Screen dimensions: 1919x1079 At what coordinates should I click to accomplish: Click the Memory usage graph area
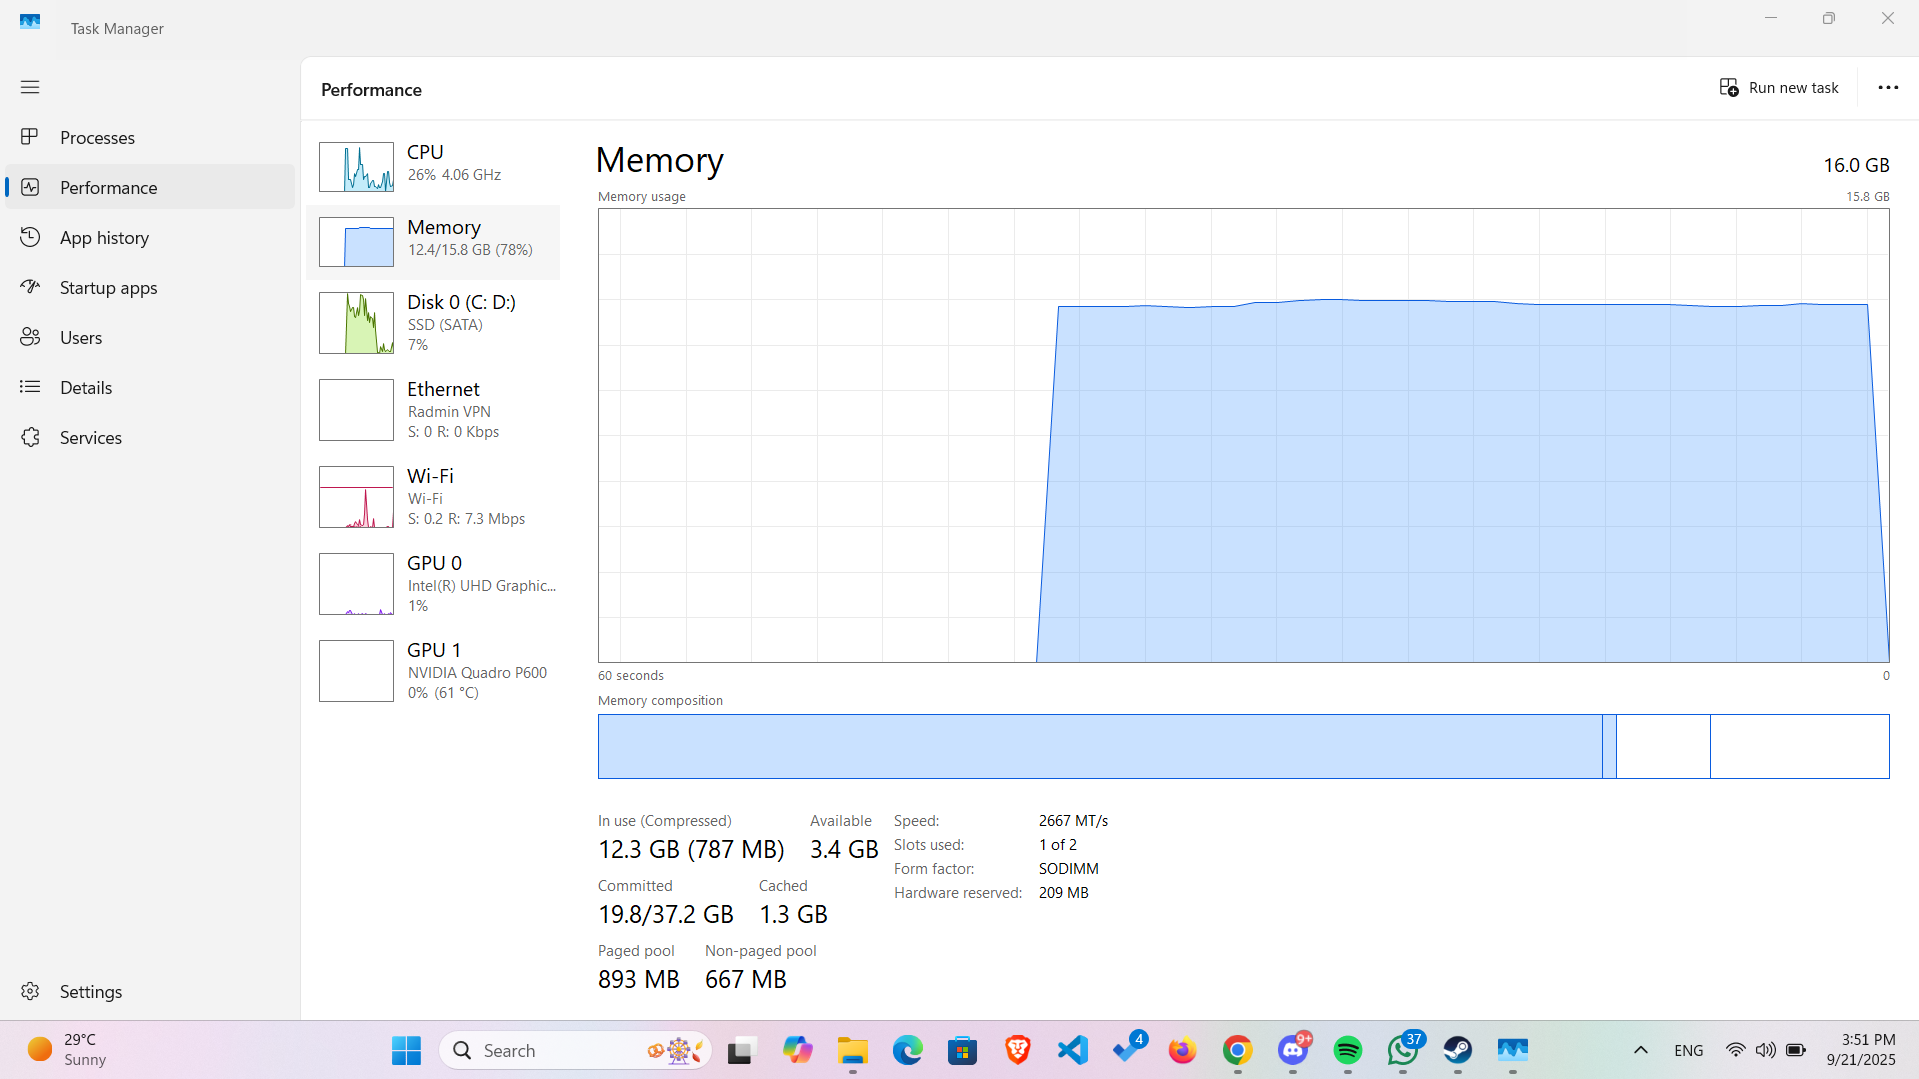[1243, 435]
